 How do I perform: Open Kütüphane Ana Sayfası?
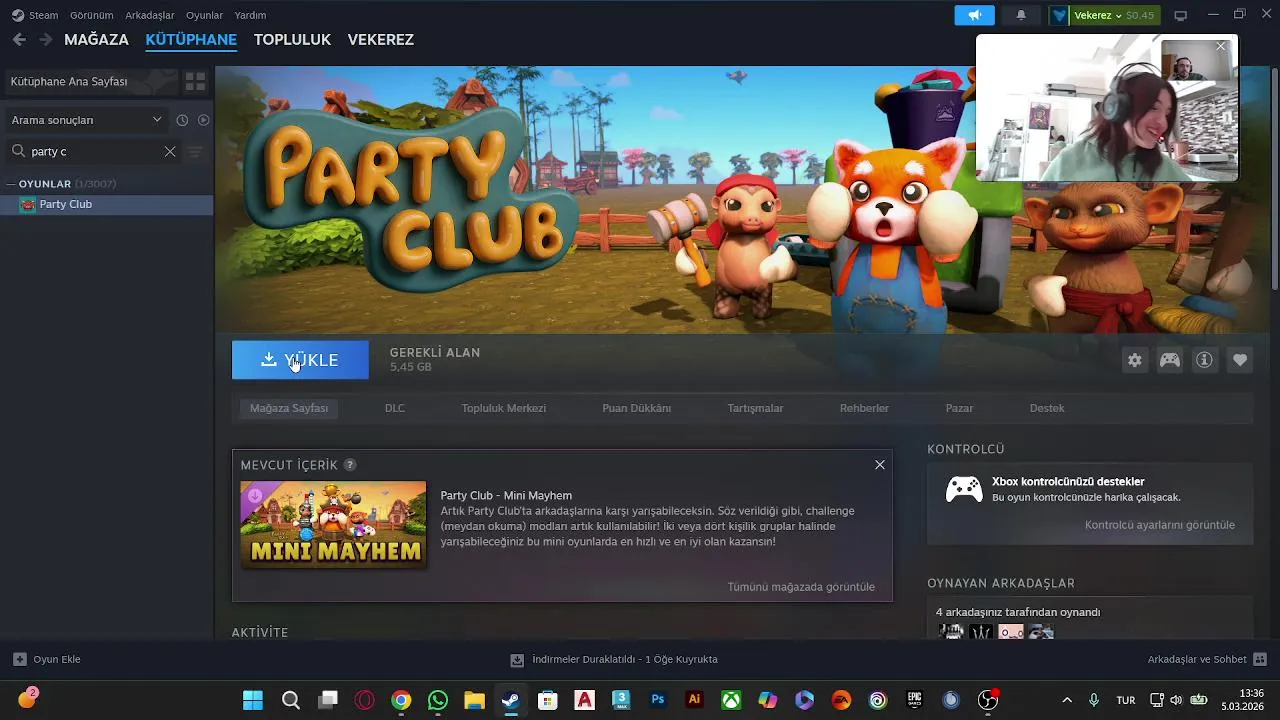pyautogui.click(x=91, y=82)
